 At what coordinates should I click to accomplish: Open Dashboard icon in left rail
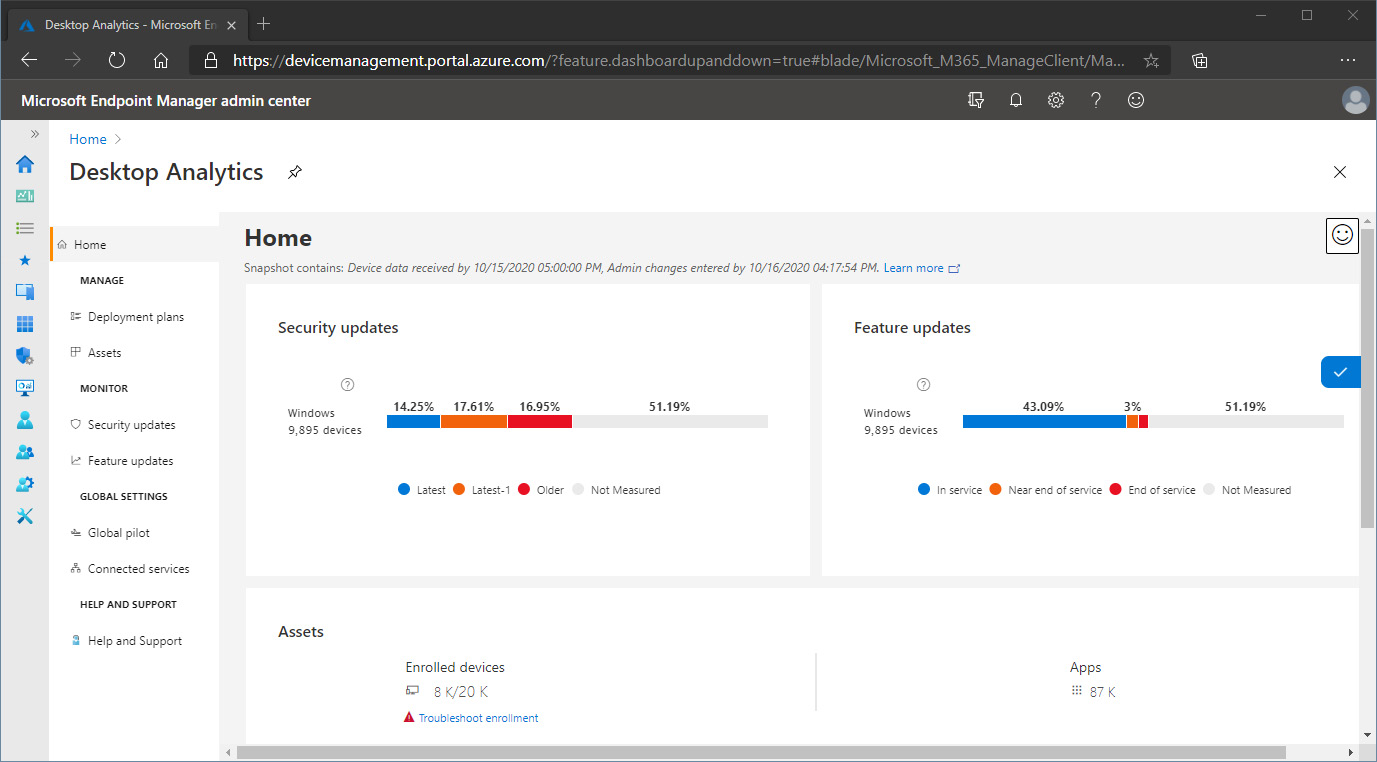tap(25, 196)
